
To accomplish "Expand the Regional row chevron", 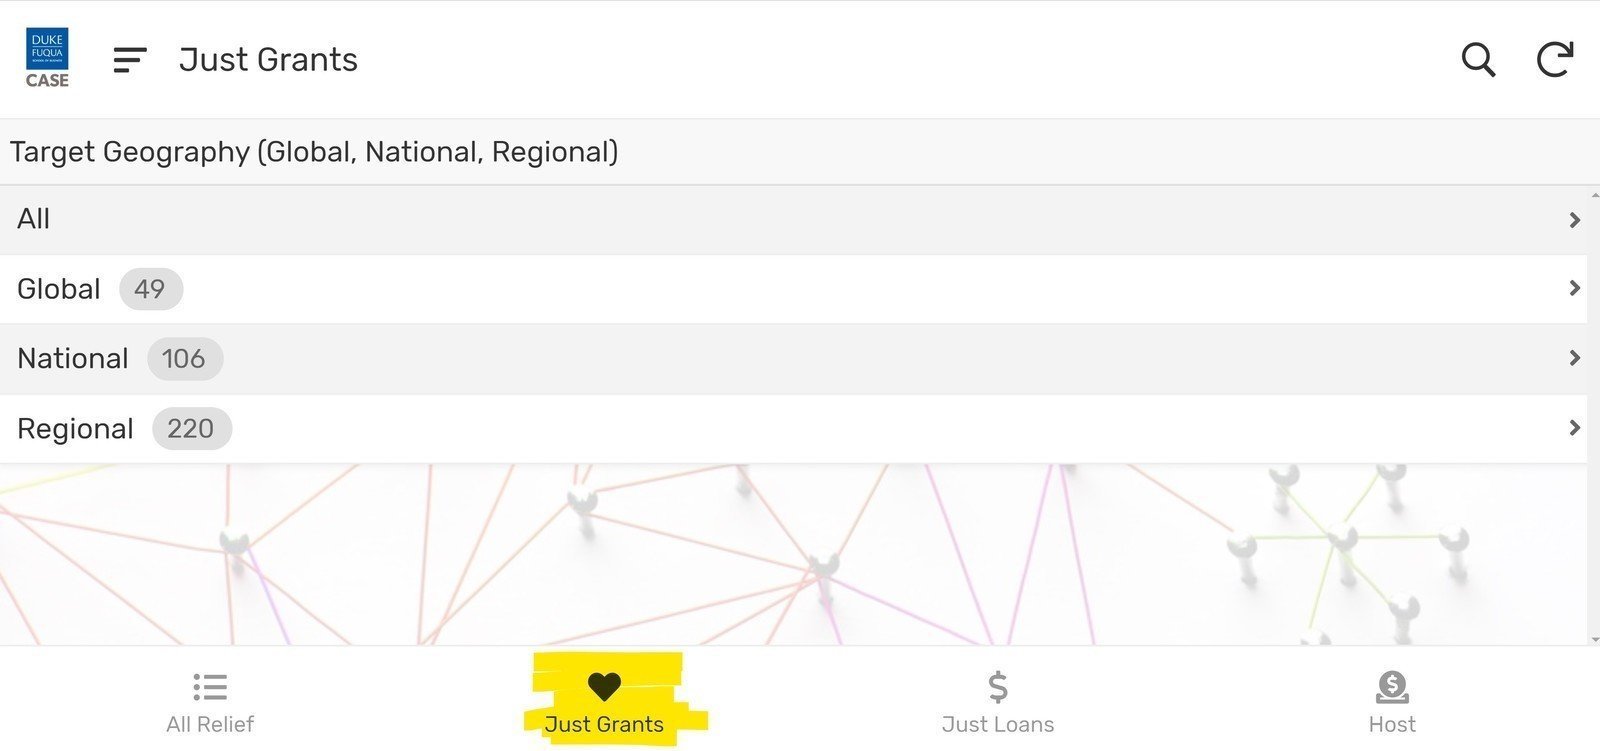I will (1574, 428).
